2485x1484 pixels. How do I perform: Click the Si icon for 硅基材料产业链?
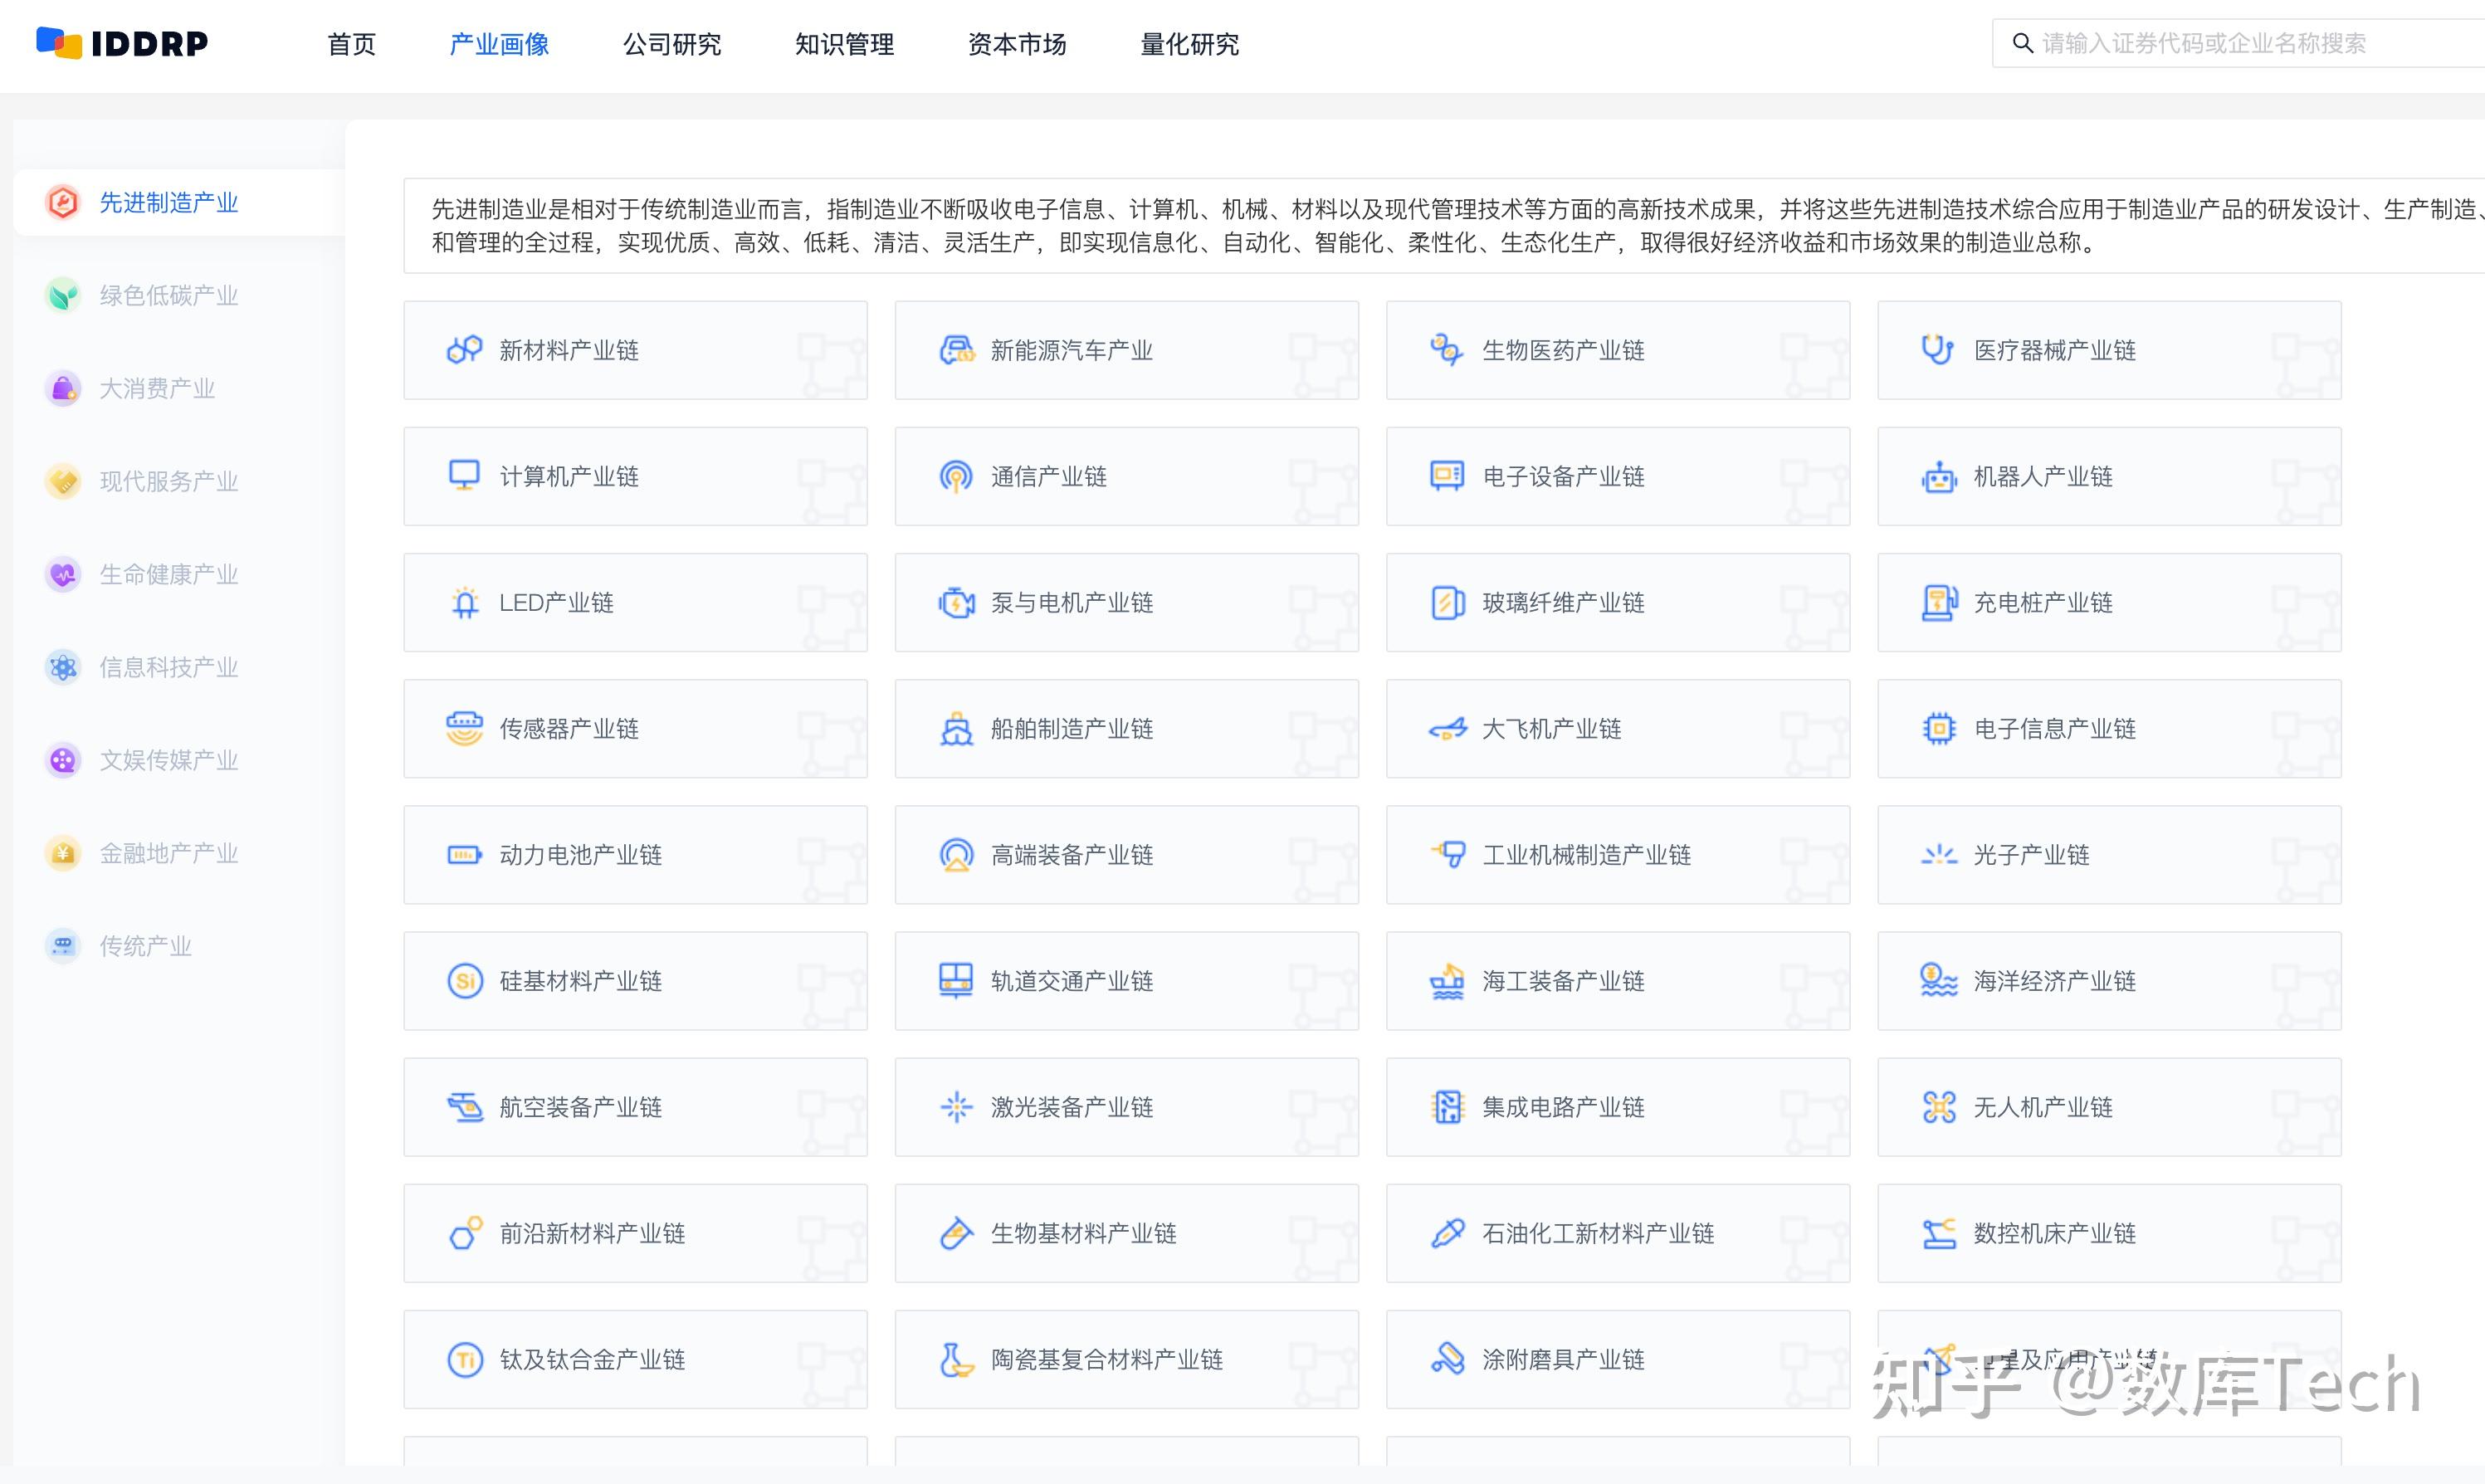465,981
